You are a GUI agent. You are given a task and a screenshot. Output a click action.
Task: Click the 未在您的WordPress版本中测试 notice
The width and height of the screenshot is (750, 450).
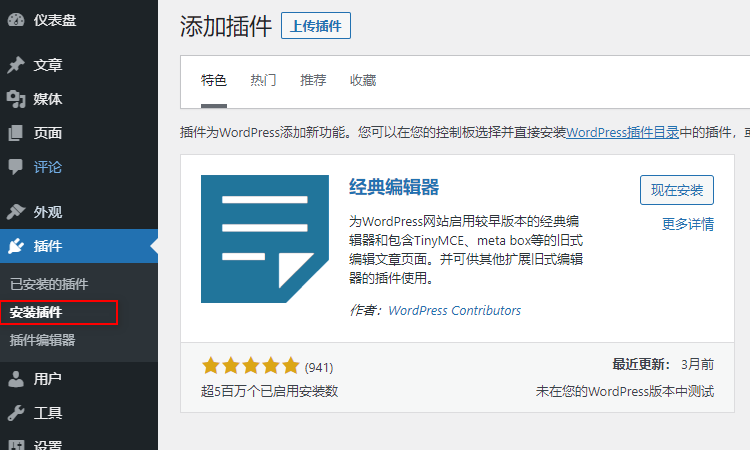[x=625, y=391]
